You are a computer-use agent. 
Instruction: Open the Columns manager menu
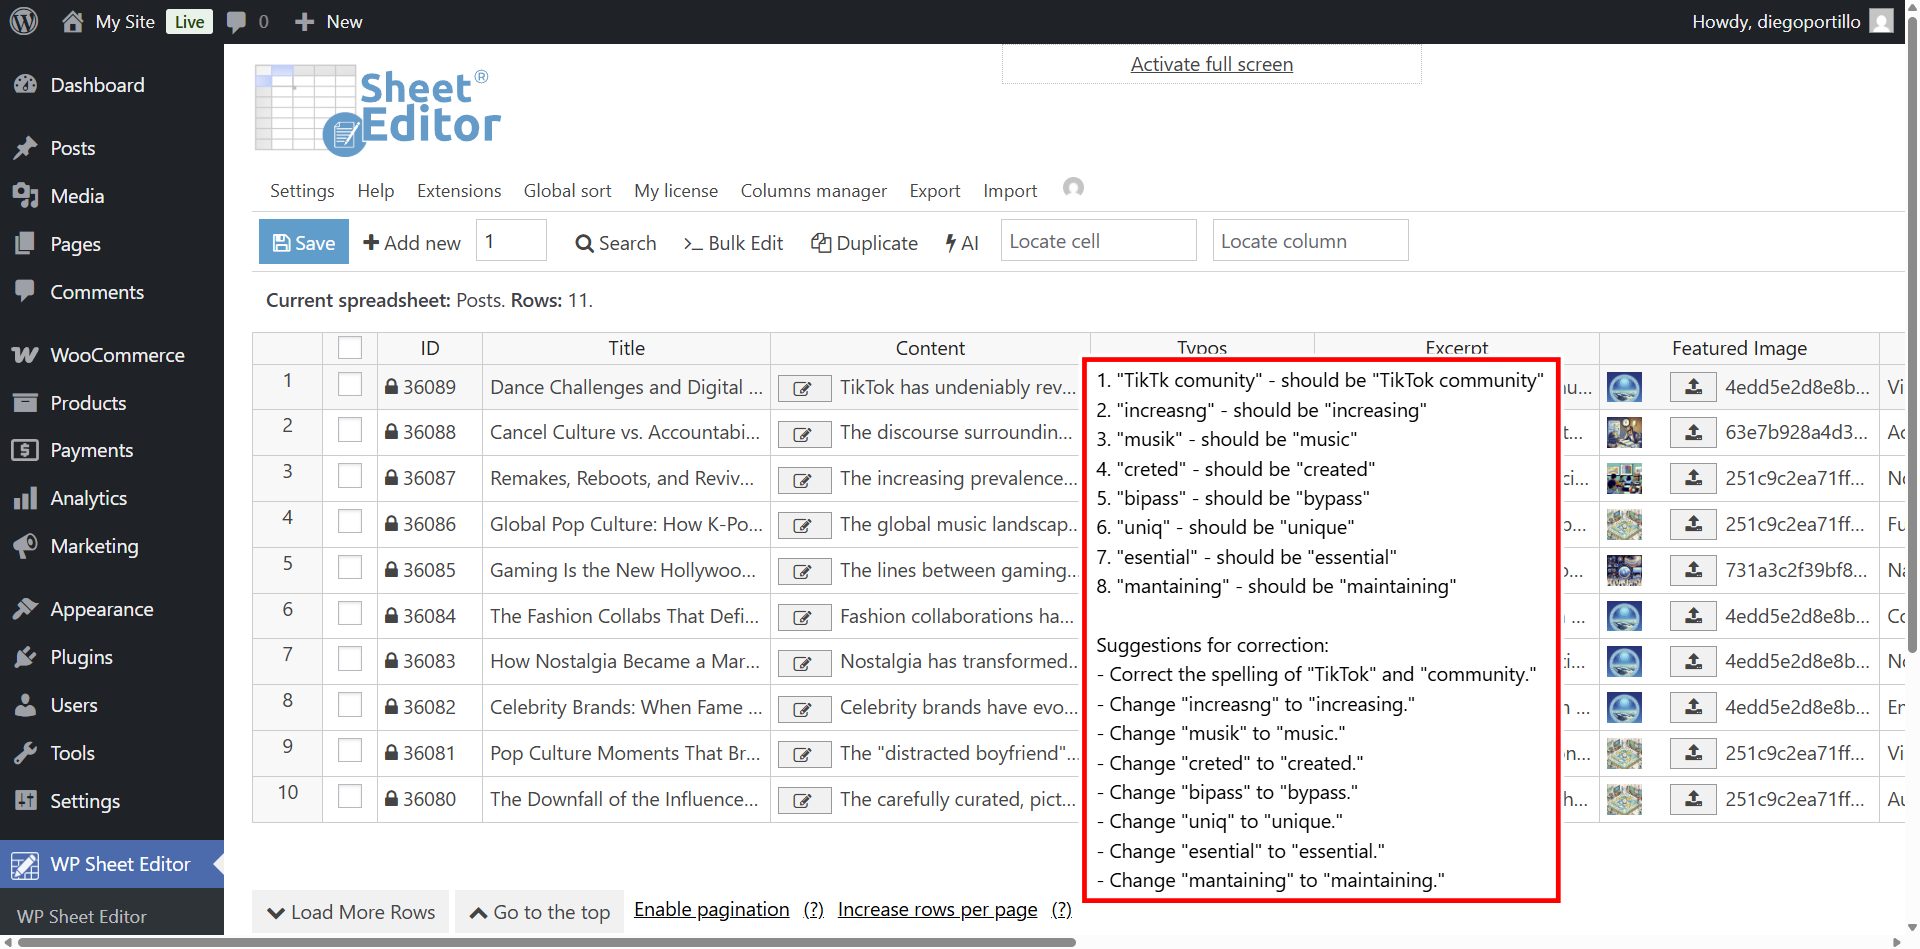point(813,191)
